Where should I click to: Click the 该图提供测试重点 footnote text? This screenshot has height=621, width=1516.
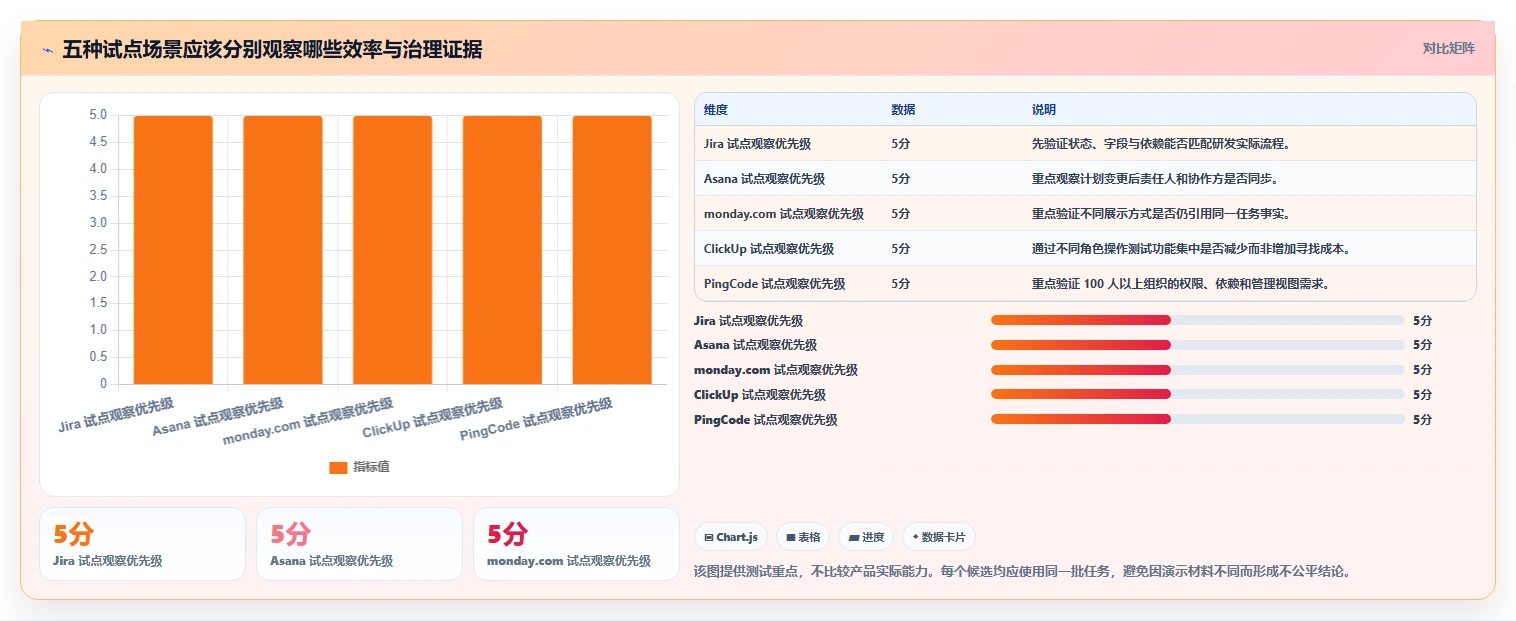pyautogui.click(x=1022, y=572)
